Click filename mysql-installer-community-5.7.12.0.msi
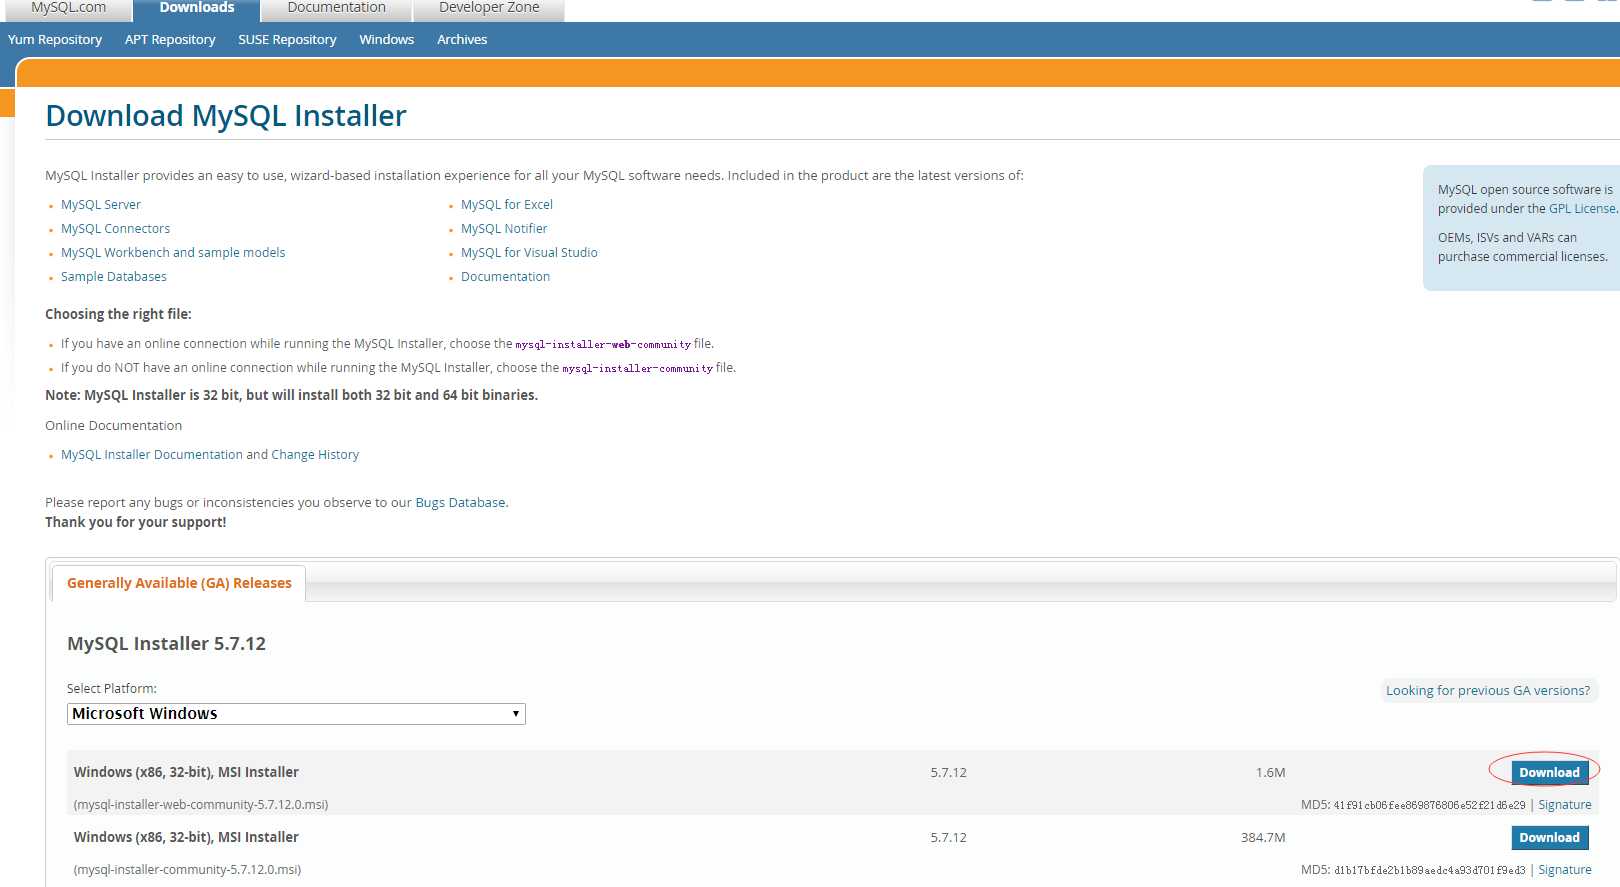Image resolution: width=1620 pixels, height=887 pixels. tap(187, 870)
